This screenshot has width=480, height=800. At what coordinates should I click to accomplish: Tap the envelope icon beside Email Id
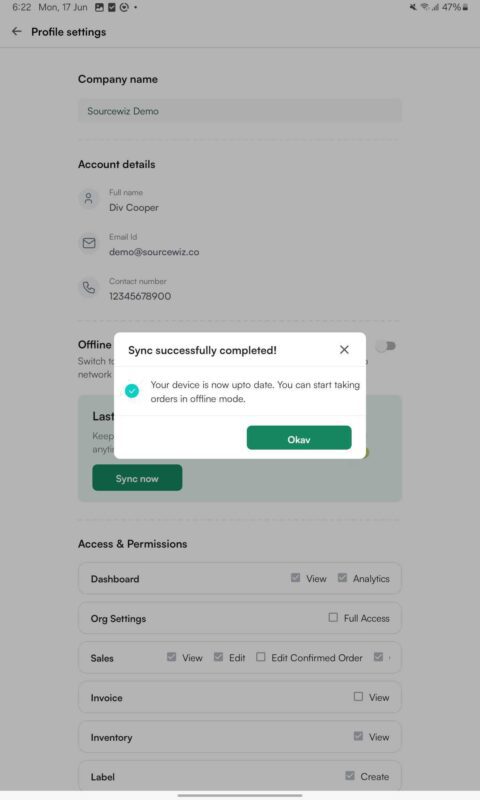[89, 243]
